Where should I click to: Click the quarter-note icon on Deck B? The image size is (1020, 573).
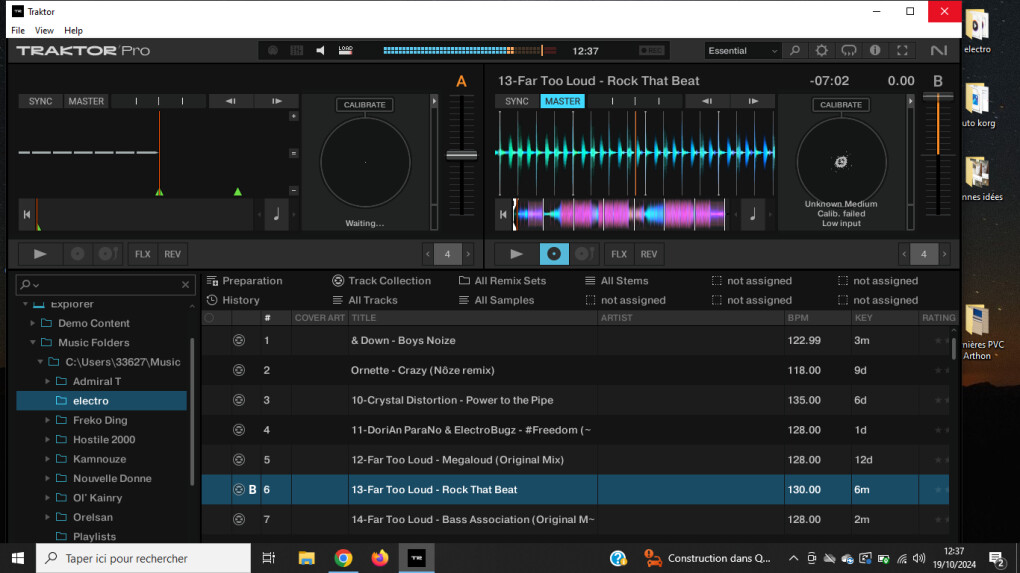tap(753, 214)
